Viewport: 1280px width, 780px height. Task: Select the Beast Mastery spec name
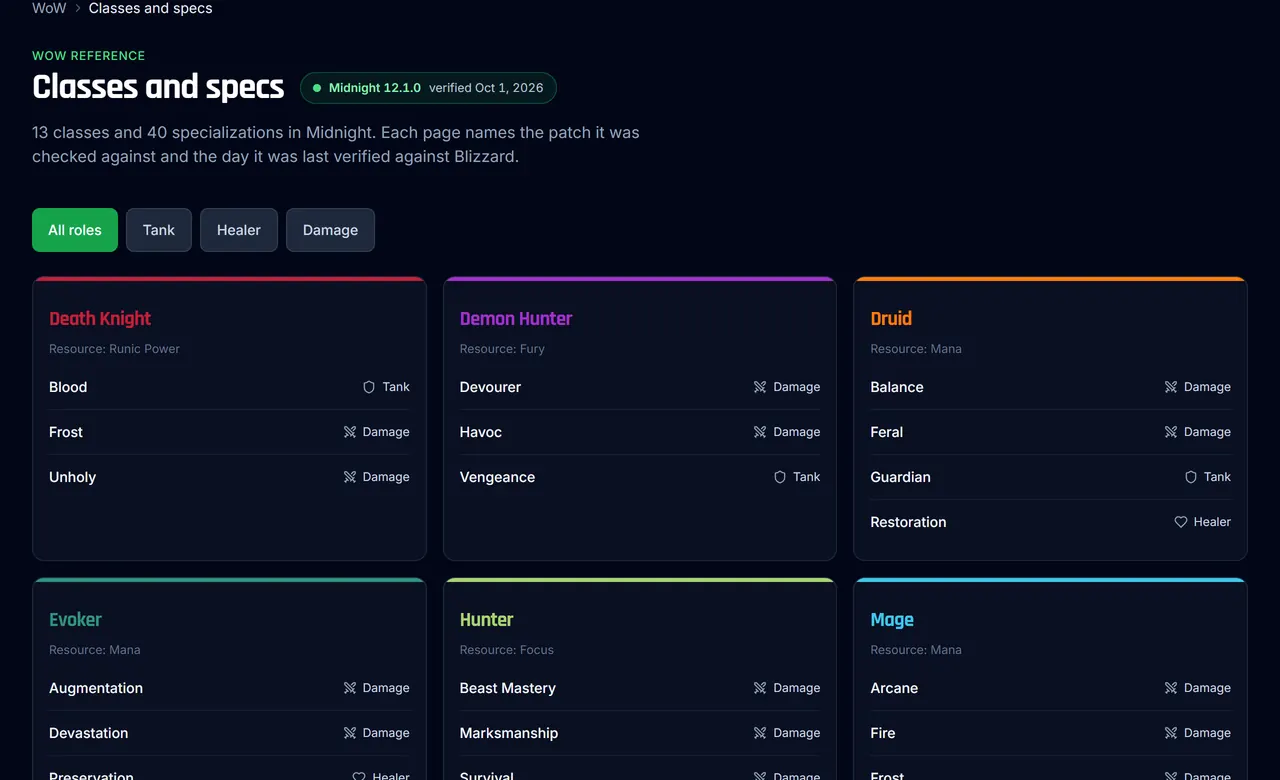pos(508,688)
